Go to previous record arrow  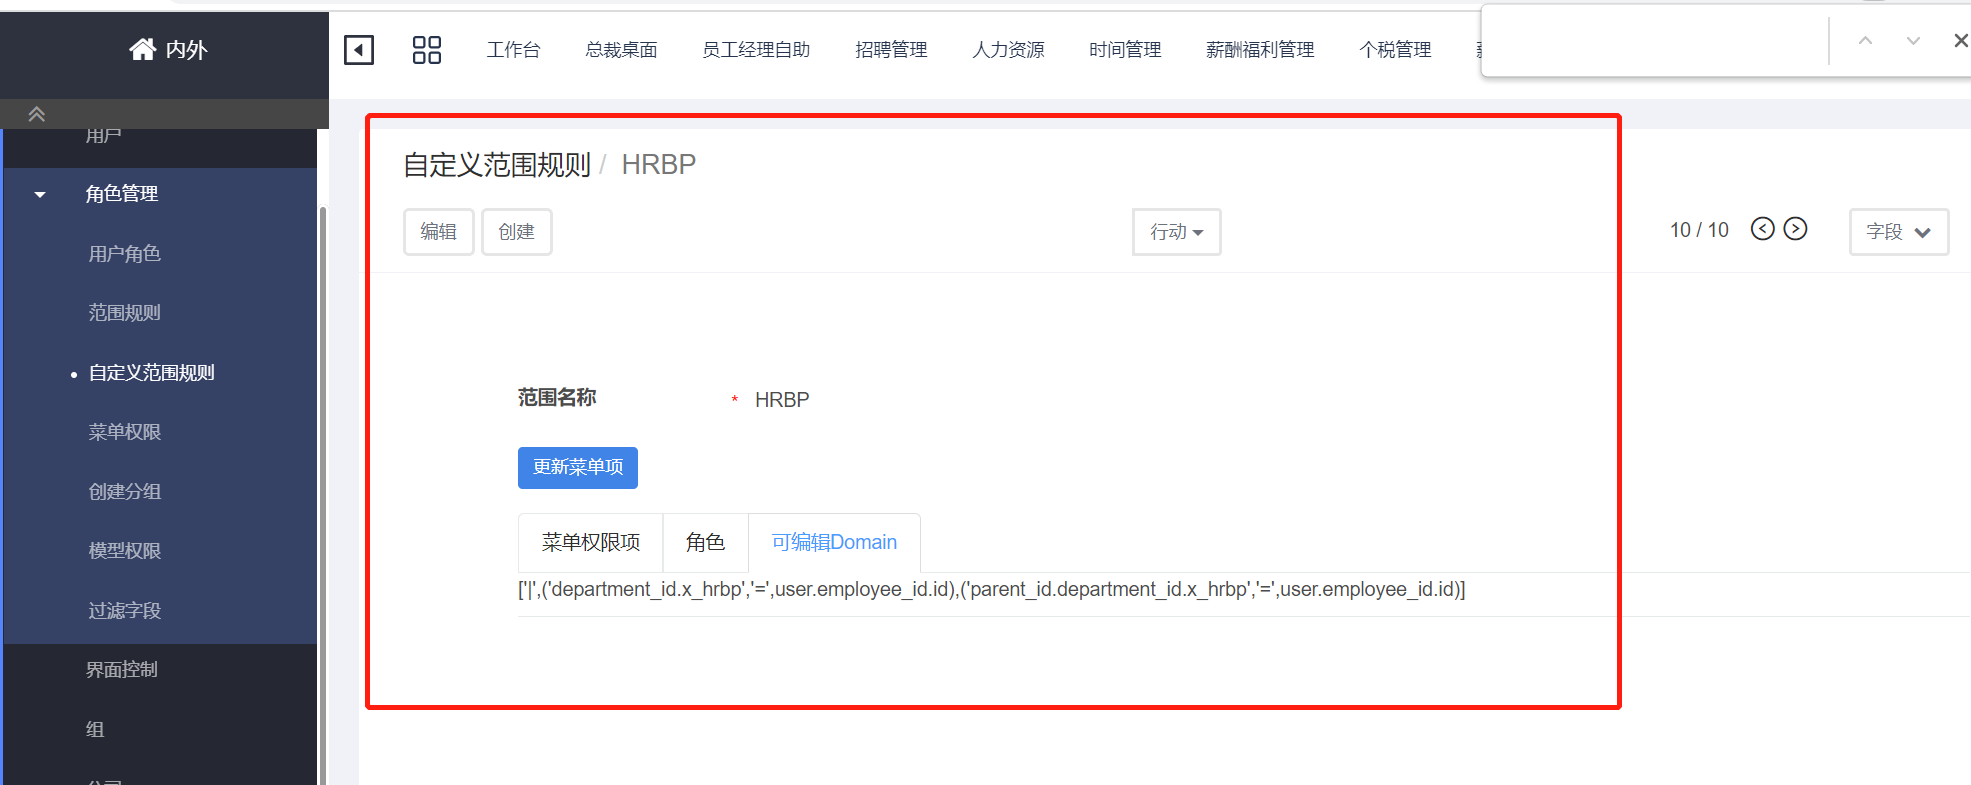coord(1762,229)
